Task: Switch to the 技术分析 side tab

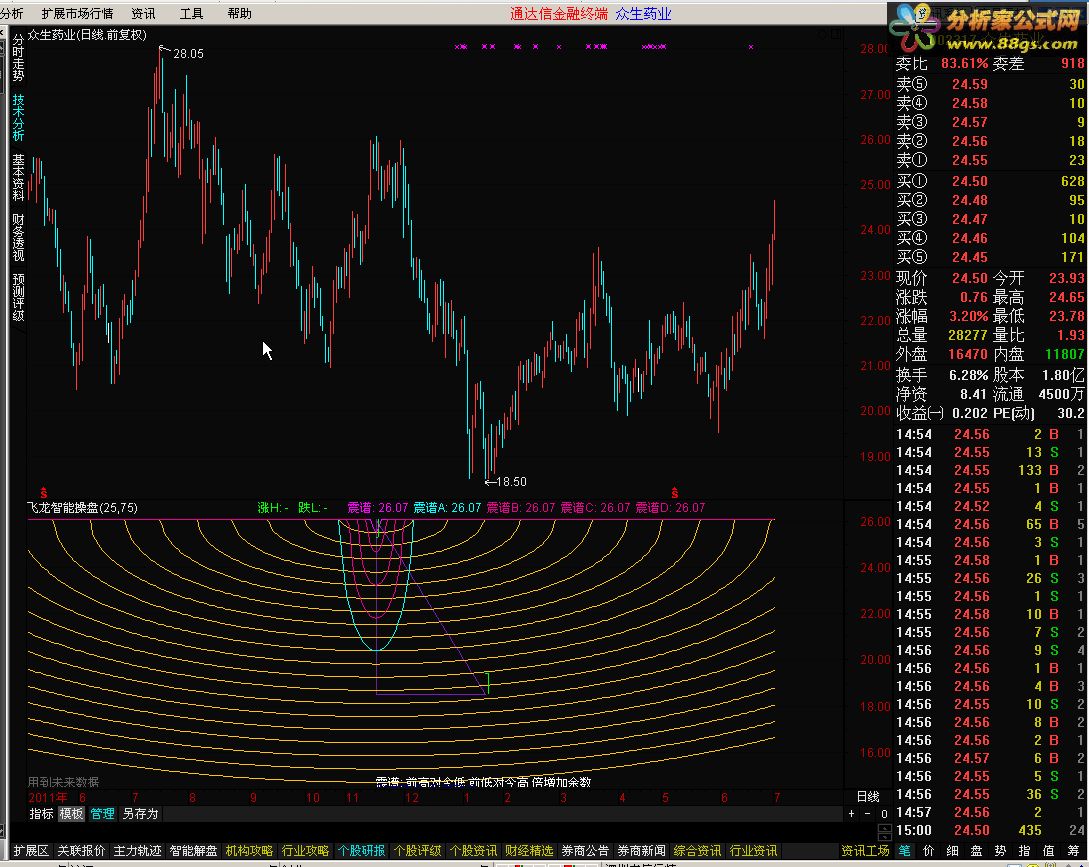Action: [18, 117]
